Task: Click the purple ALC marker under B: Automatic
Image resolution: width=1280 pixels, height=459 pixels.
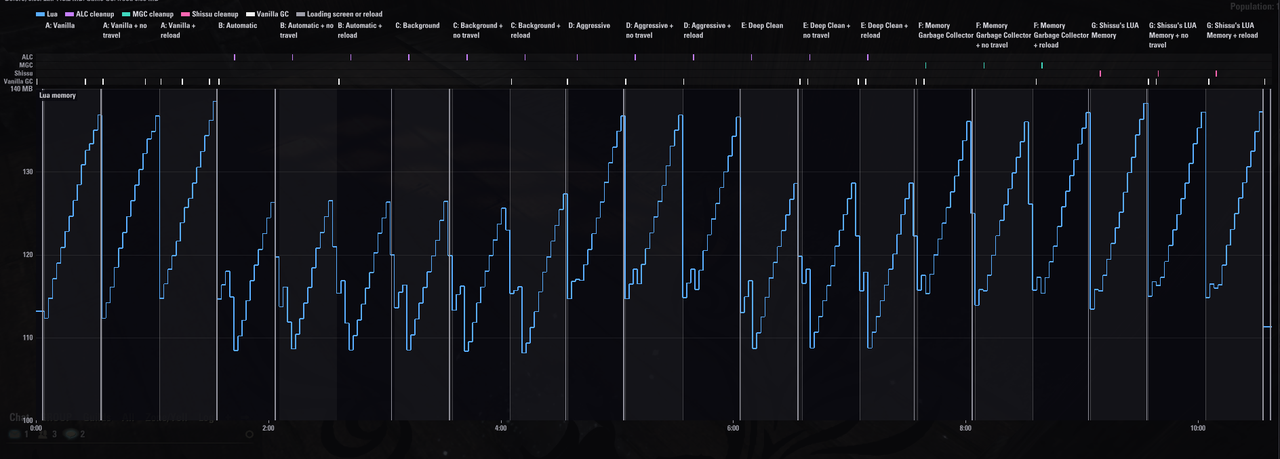Action: (234, 58)
